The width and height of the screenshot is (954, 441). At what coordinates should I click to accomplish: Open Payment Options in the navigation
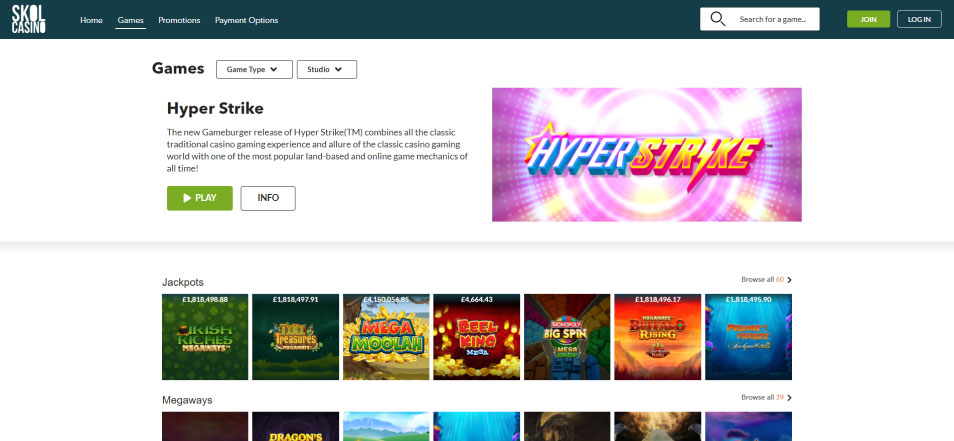246,20
